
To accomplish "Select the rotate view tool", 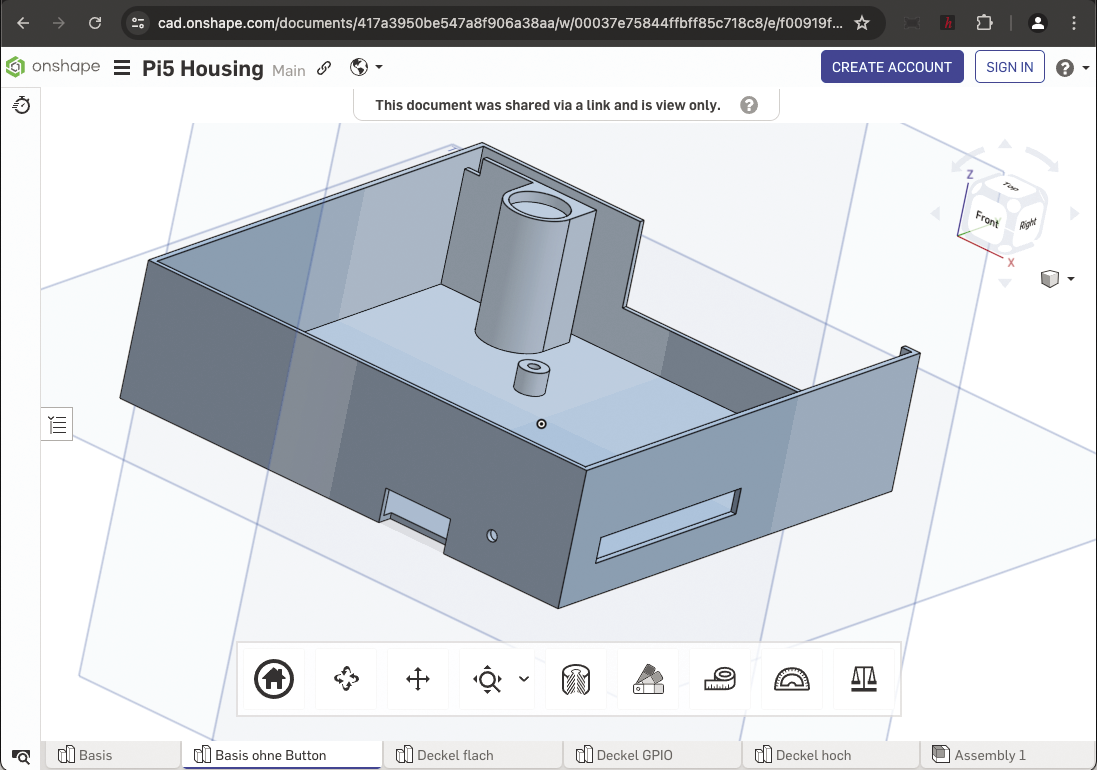I will pyautogui.click(x=345, y=679).
